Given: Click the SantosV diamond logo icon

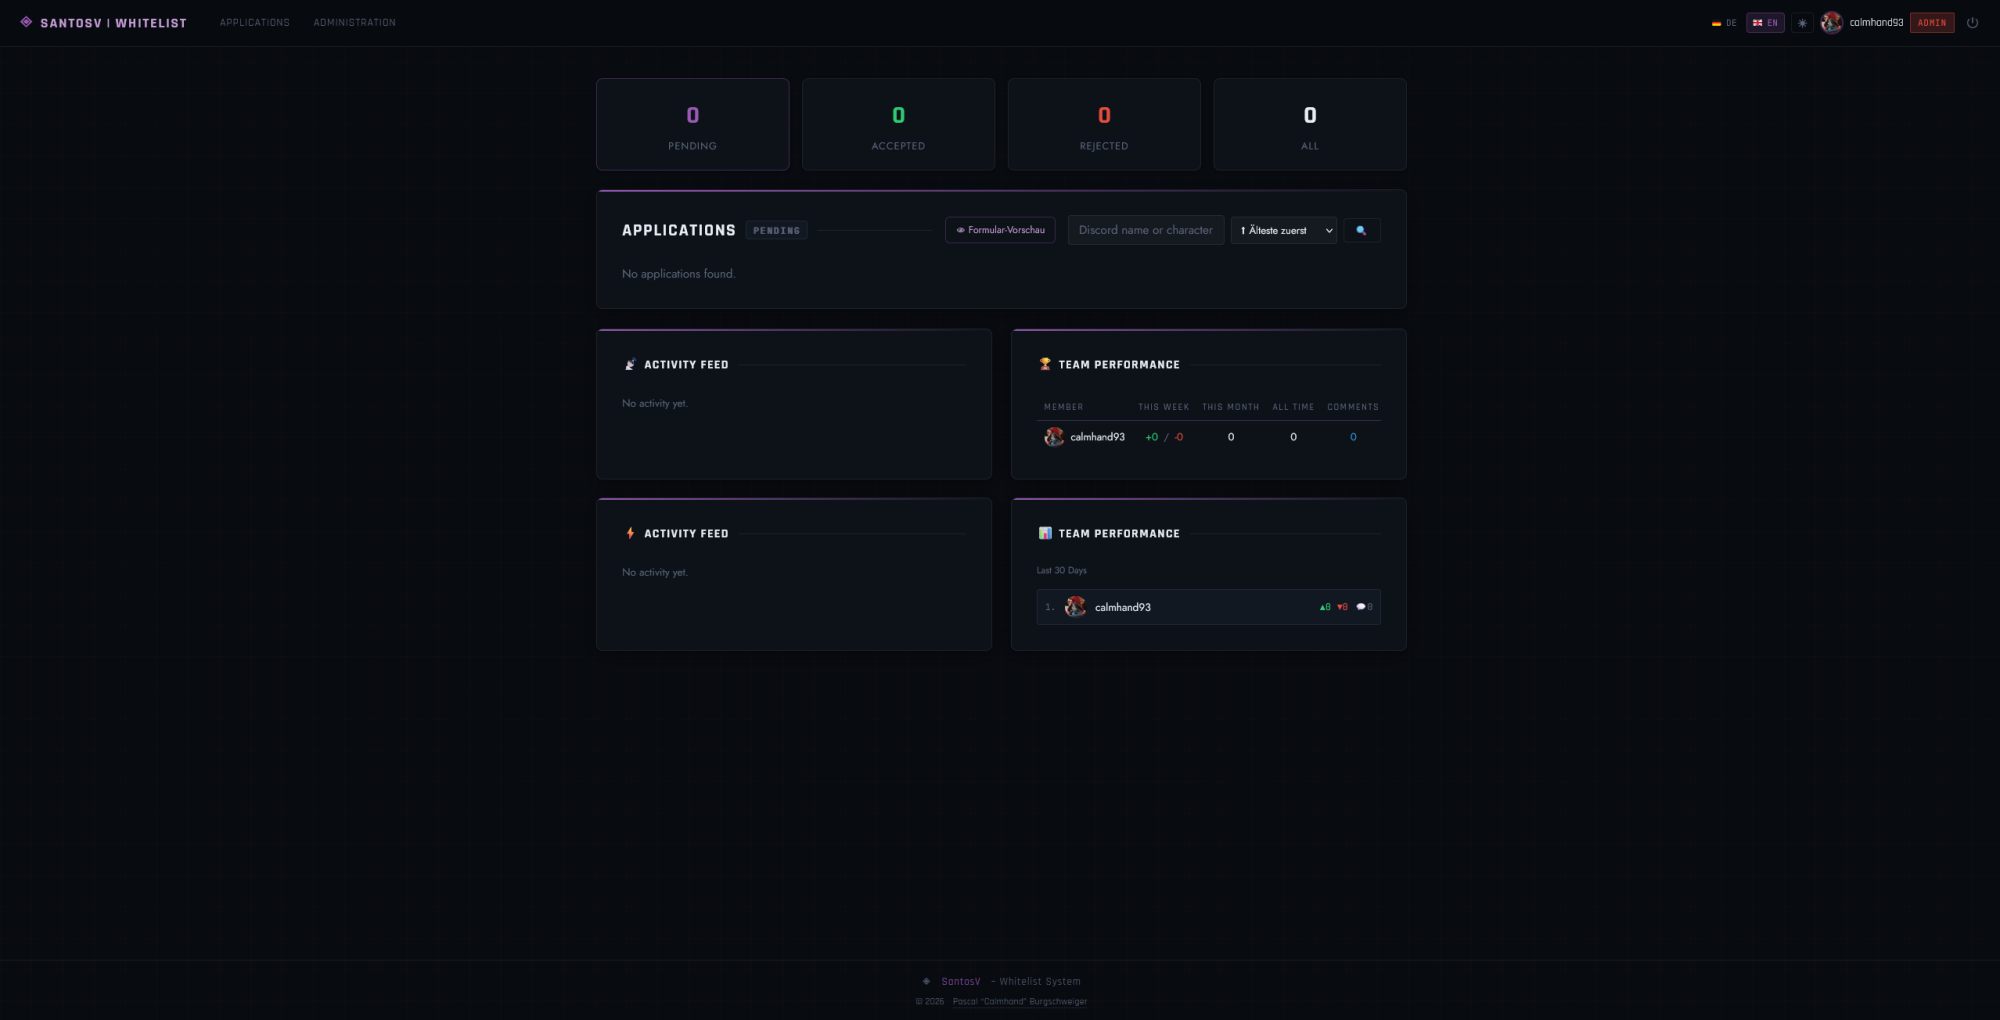Looking at the screenshot, I should 26,22.
